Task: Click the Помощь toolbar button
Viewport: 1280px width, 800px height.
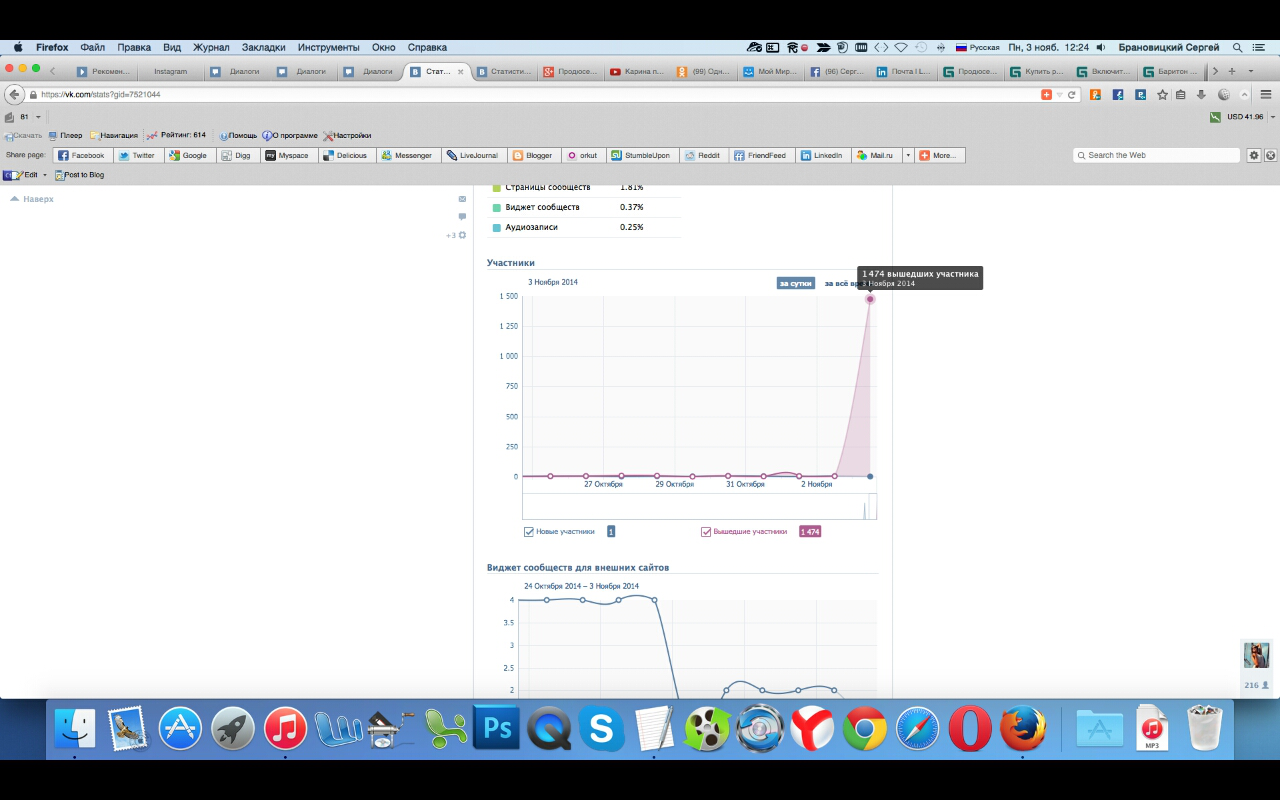Action: (x=238, y=135)
